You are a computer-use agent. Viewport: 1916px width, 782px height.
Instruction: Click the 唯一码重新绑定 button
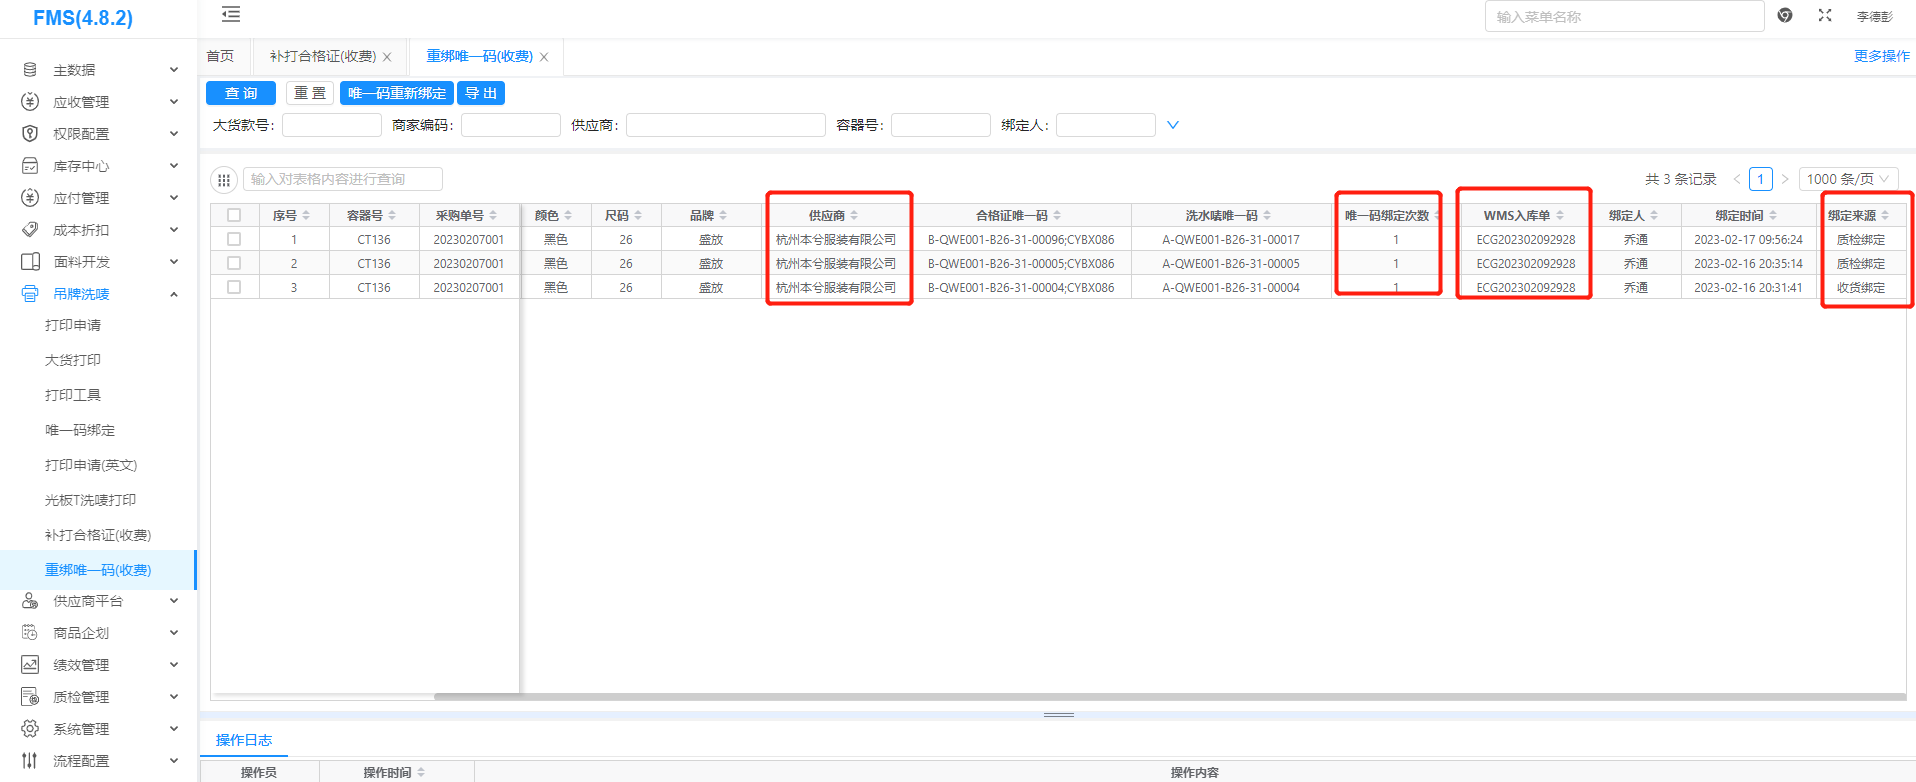pyautogui.click(x=397, y=93)
